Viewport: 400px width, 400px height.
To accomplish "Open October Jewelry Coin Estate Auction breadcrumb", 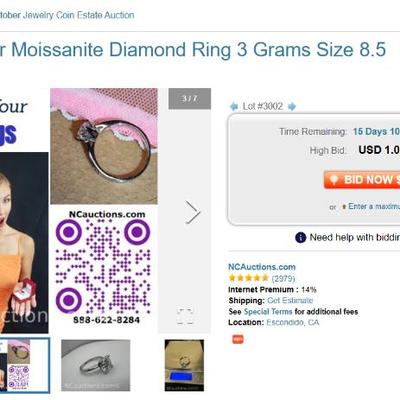I will tap(67, 15).
